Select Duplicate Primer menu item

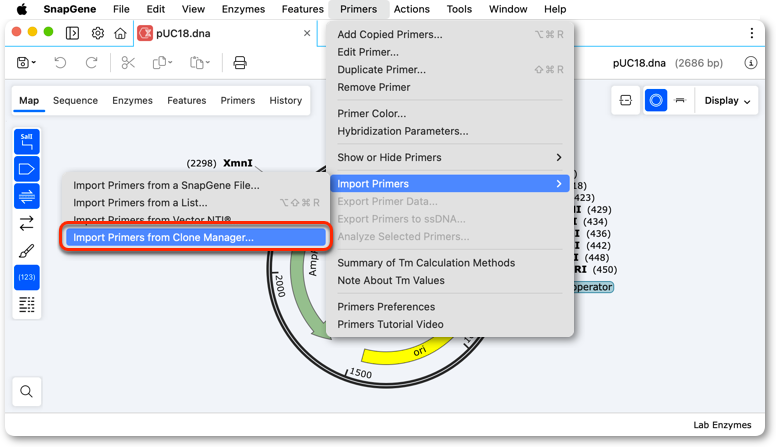point(449,69)
